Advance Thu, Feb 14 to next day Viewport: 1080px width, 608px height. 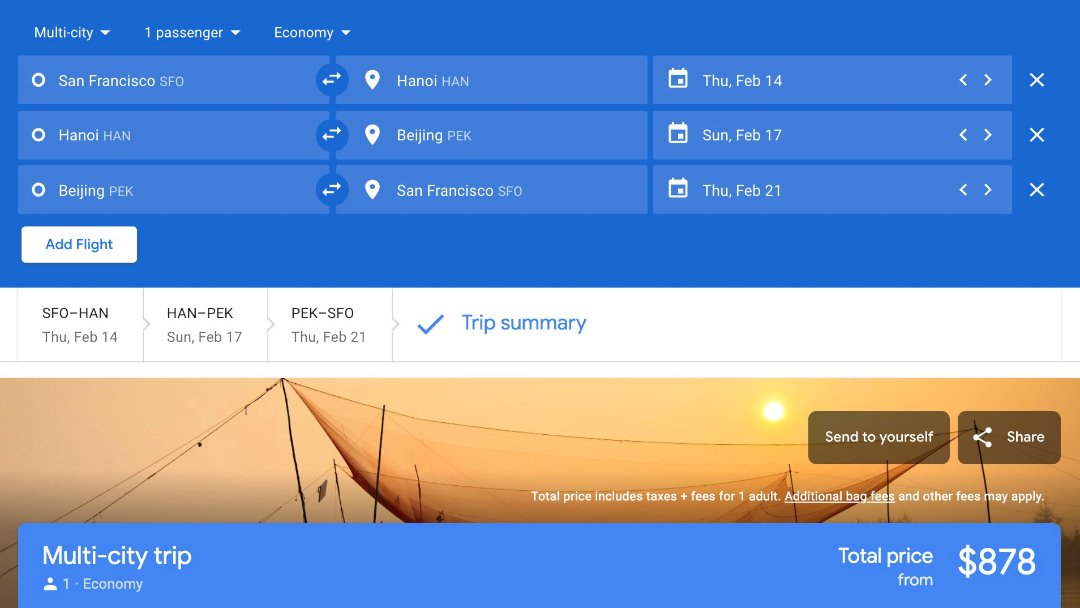pyautogui.click(x=988, y=80)
